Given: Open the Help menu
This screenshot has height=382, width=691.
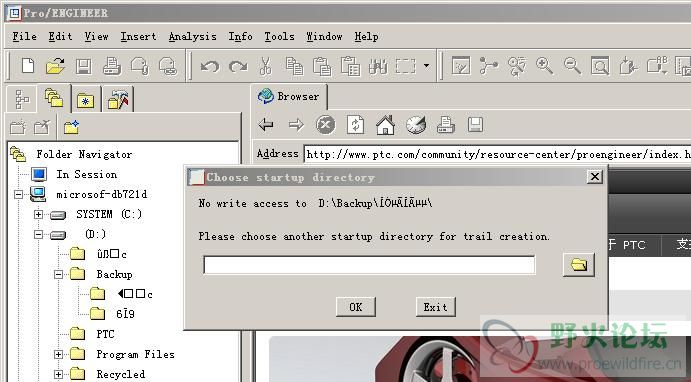Looking at the screenshot, I should click(x=367, y=37).
